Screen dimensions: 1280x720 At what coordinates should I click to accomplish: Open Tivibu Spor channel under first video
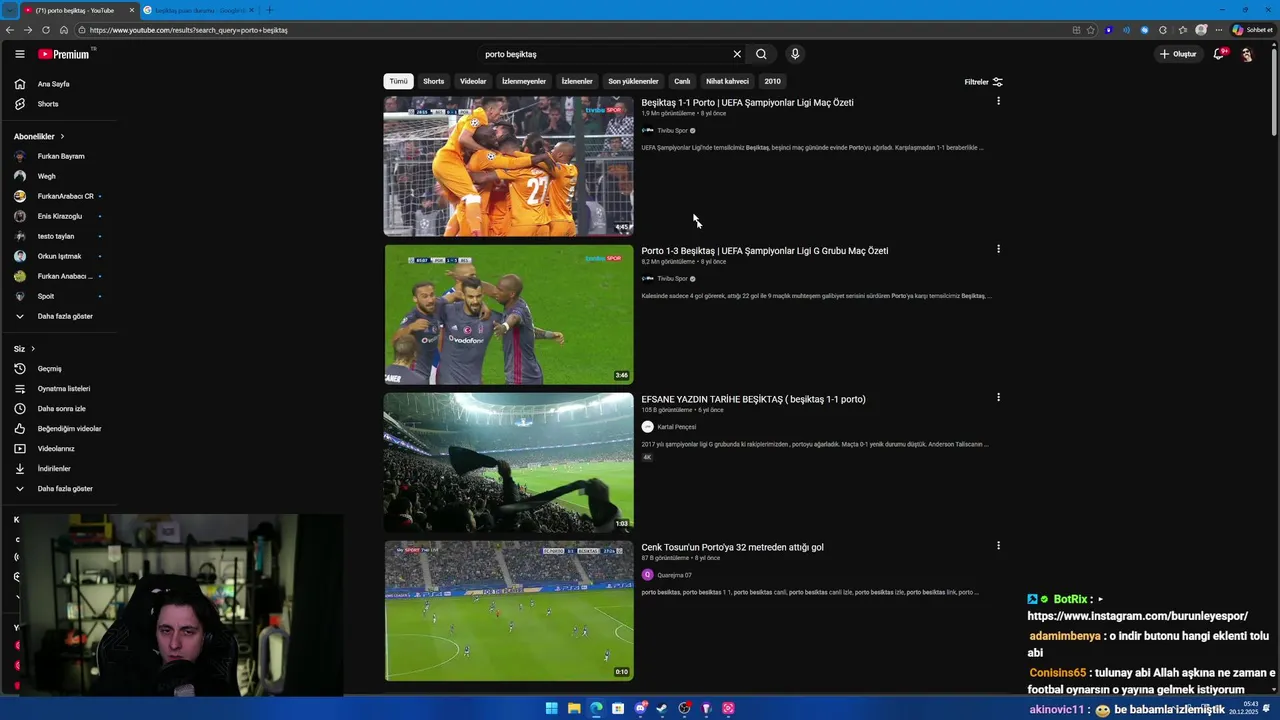tap(672, 131)
